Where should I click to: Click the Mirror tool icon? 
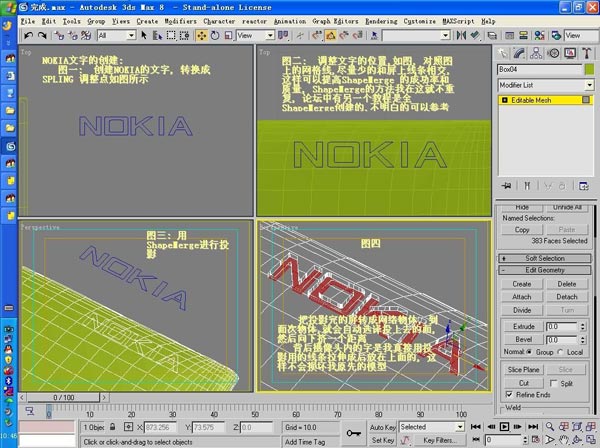pos(461,36)
